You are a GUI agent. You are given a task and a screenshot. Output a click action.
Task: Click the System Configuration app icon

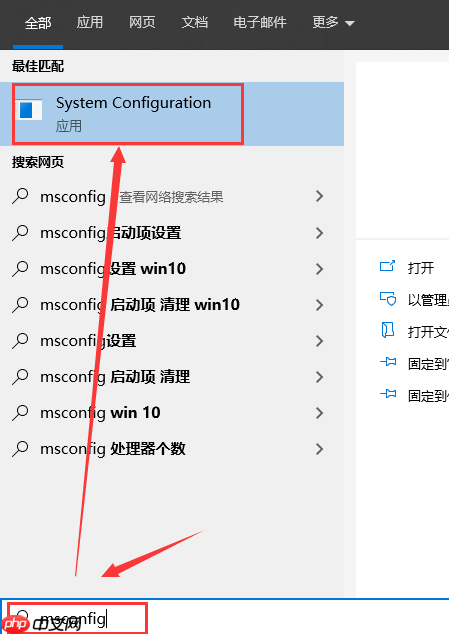pos(29,110)
